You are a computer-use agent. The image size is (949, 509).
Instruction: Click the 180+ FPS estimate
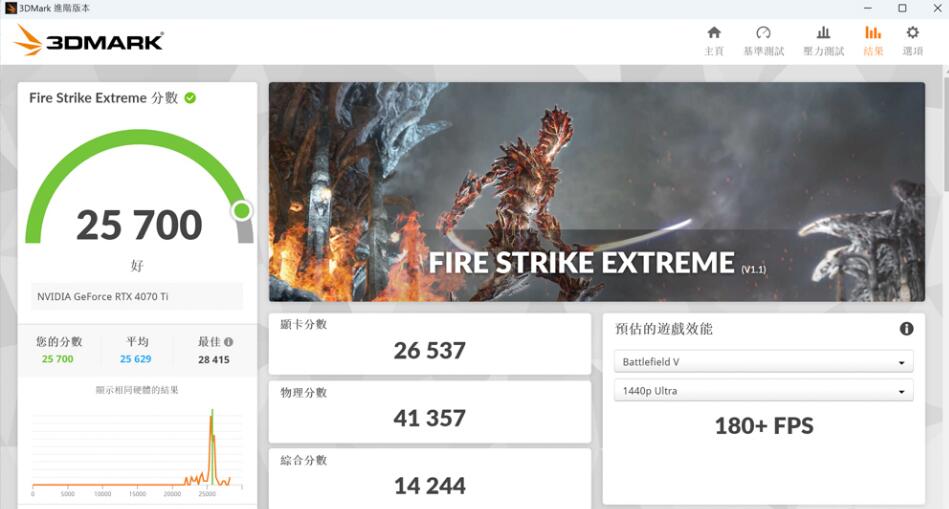tap(764, 426)
